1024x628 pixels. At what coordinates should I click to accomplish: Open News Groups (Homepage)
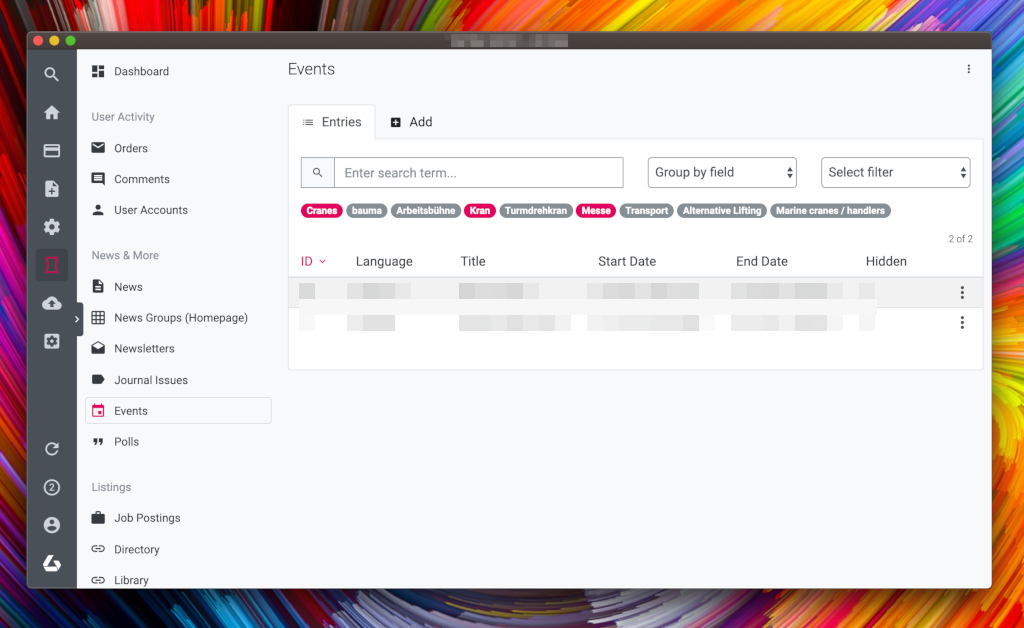(x=181, y=318)
